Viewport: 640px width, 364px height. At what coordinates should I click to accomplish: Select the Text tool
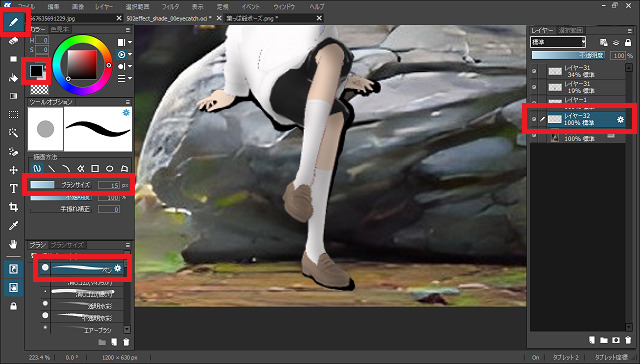pyautogui.click(x=13, y=189)
